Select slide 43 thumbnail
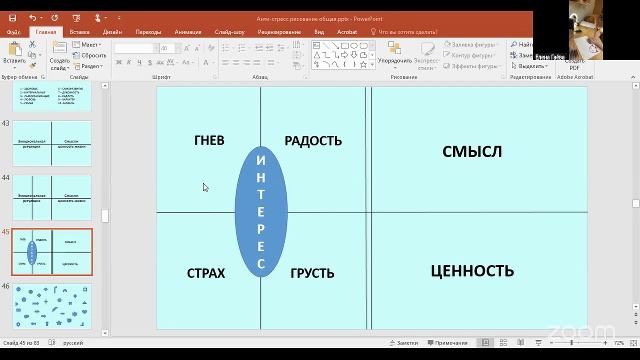This screenshot has width=640, height=360. (x=52, y=143)
